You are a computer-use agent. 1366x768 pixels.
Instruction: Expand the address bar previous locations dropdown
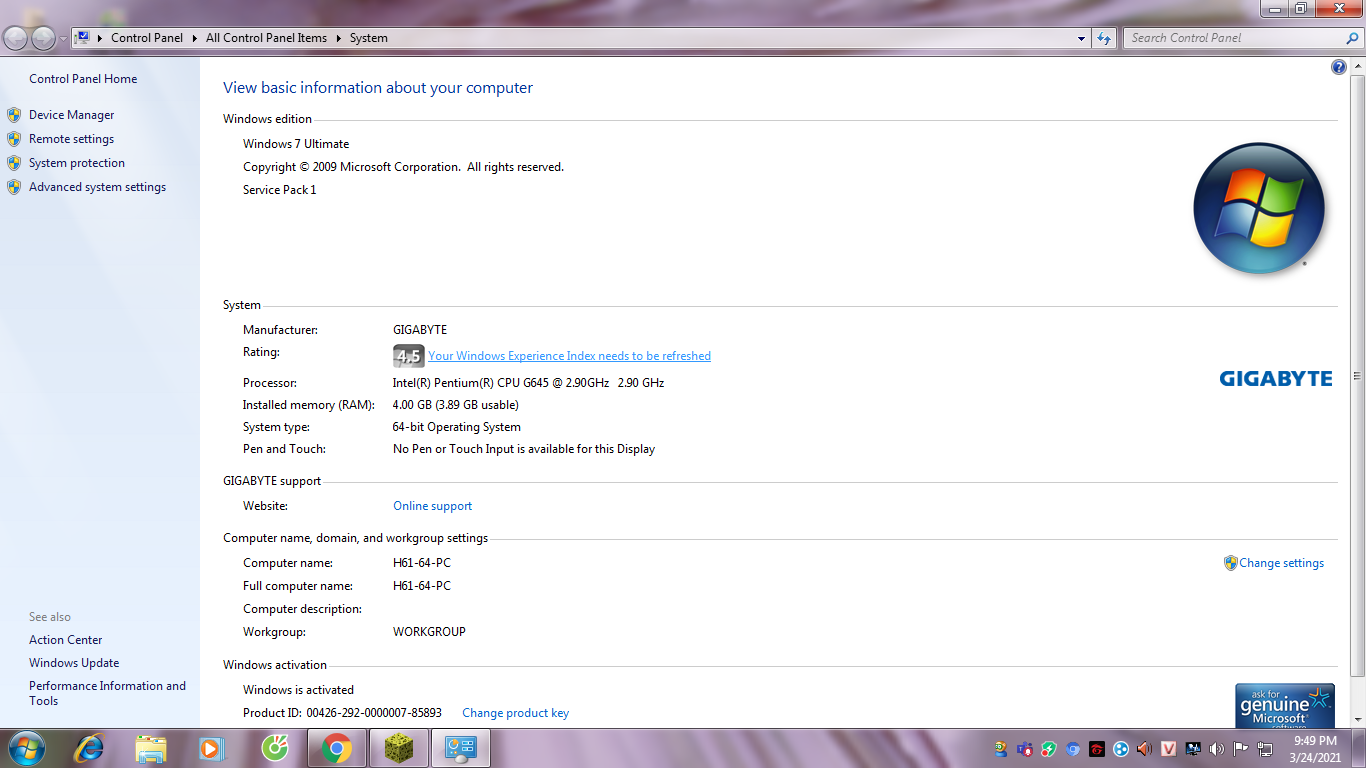coord(1081,38)
